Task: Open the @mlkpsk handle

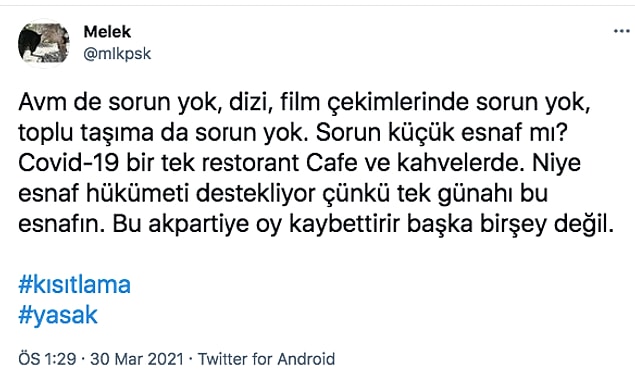Action: pos(117,53)
